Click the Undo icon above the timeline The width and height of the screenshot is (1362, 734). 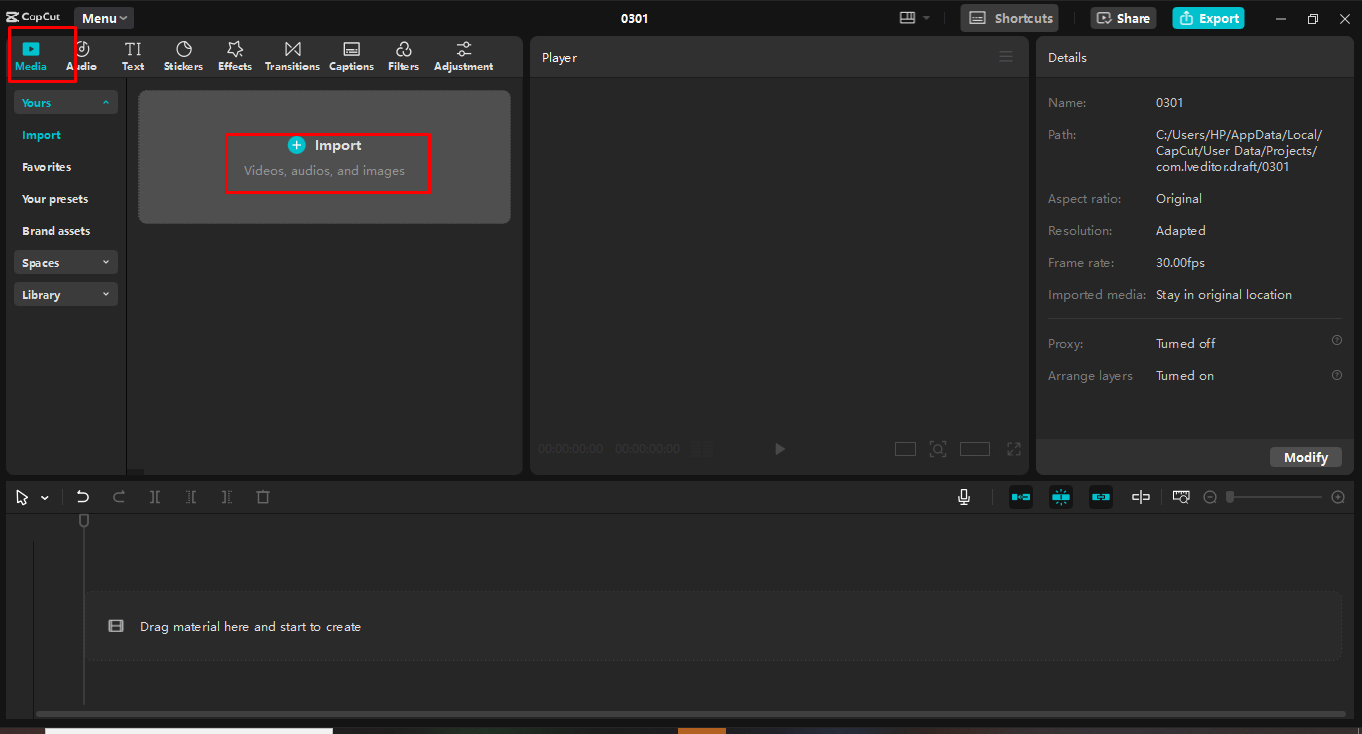[x=83, y=496]
